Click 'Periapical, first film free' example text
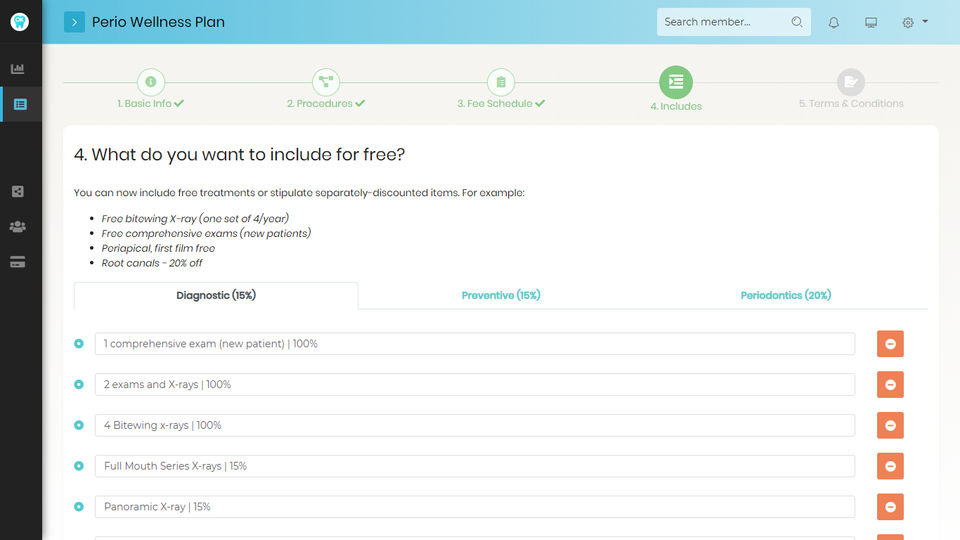 tap(158, 248)
